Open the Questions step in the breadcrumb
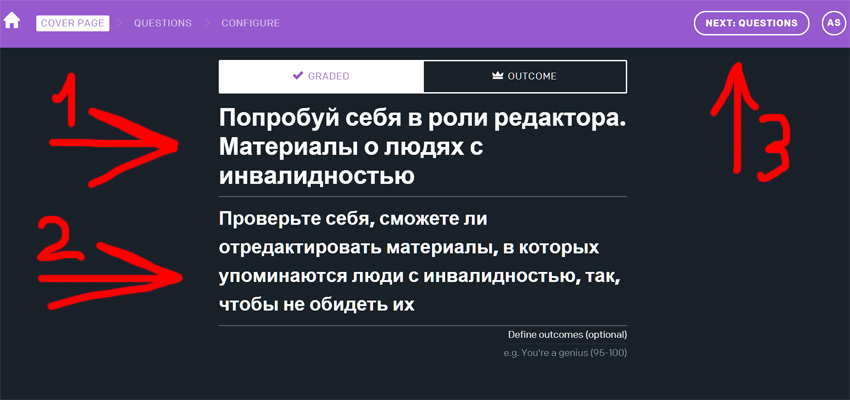 (x=162, y=23)
